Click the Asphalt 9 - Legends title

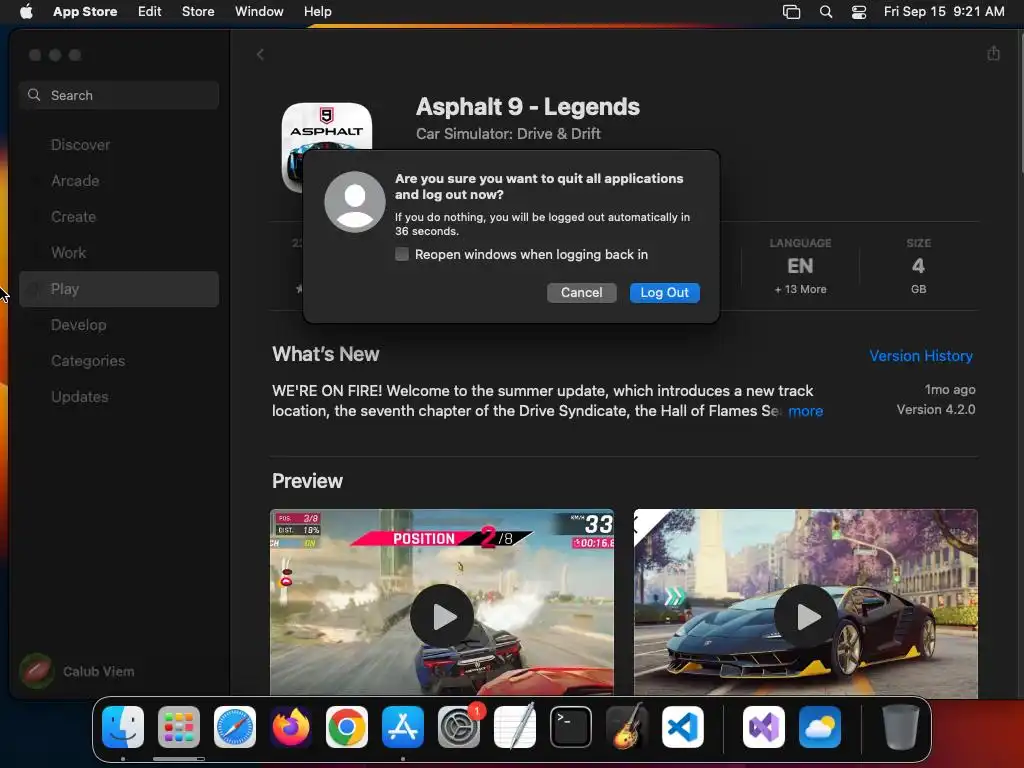pyautogui.click(x=528, y=107)
